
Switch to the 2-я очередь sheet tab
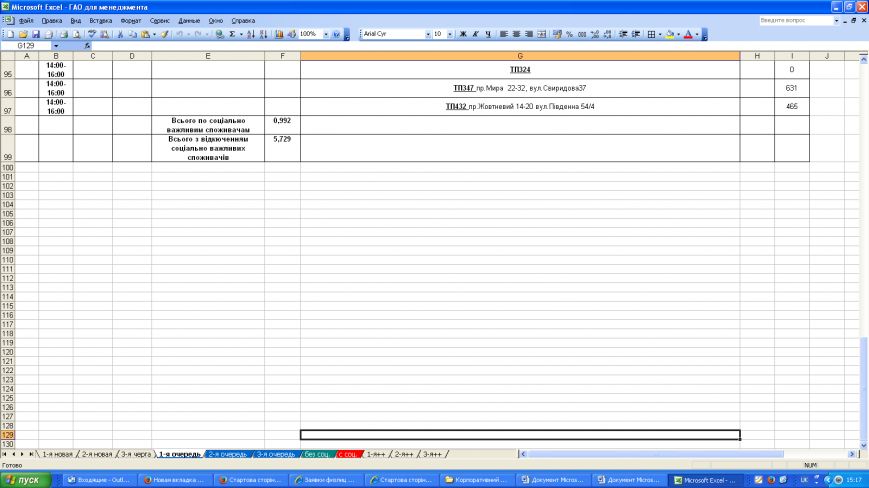228,454
